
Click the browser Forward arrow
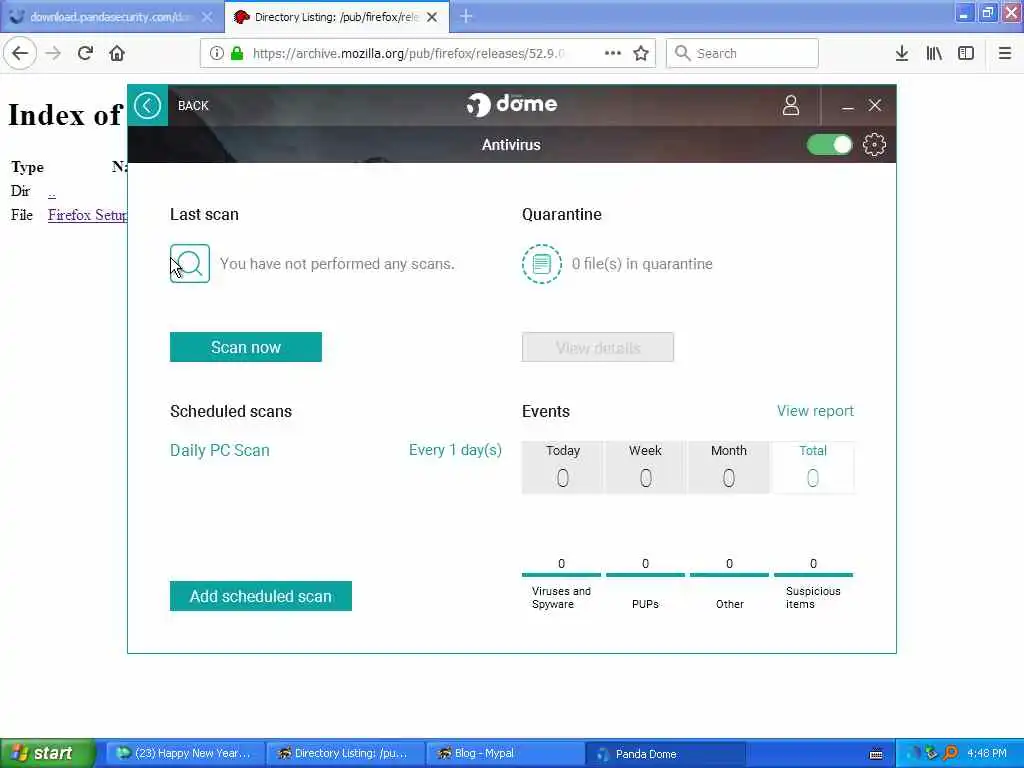[53, 54]
